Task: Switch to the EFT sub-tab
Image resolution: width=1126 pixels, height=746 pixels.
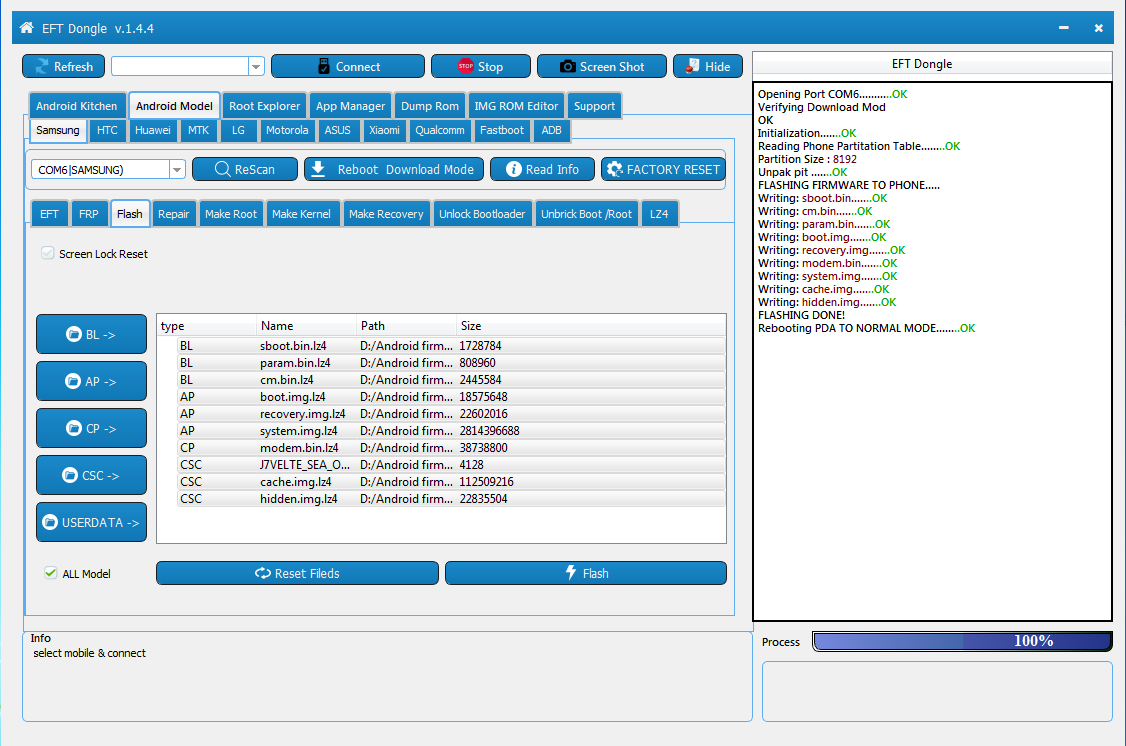Action: click(x=50, y=214)
